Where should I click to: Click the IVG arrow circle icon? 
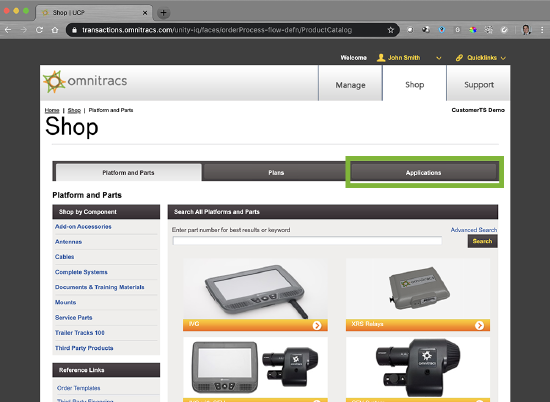coord(317,326)
